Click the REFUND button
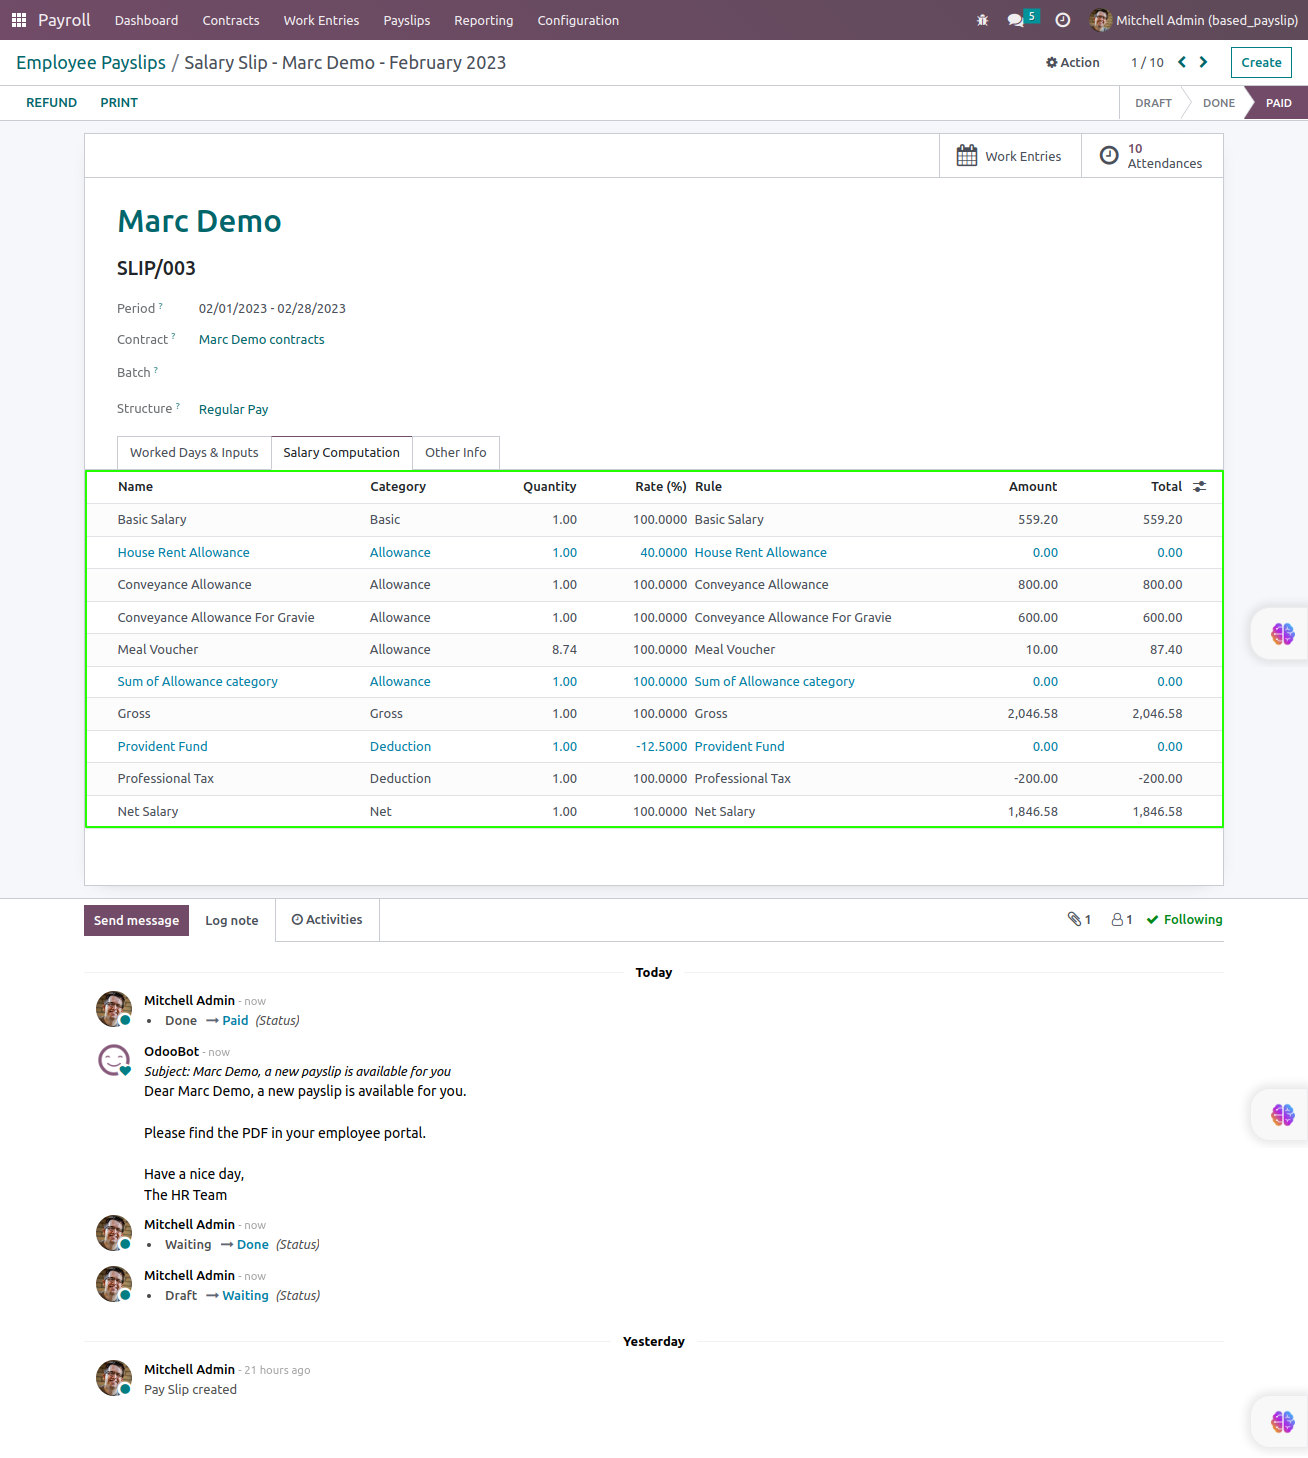1308x1458 pixels. [52, 103]
